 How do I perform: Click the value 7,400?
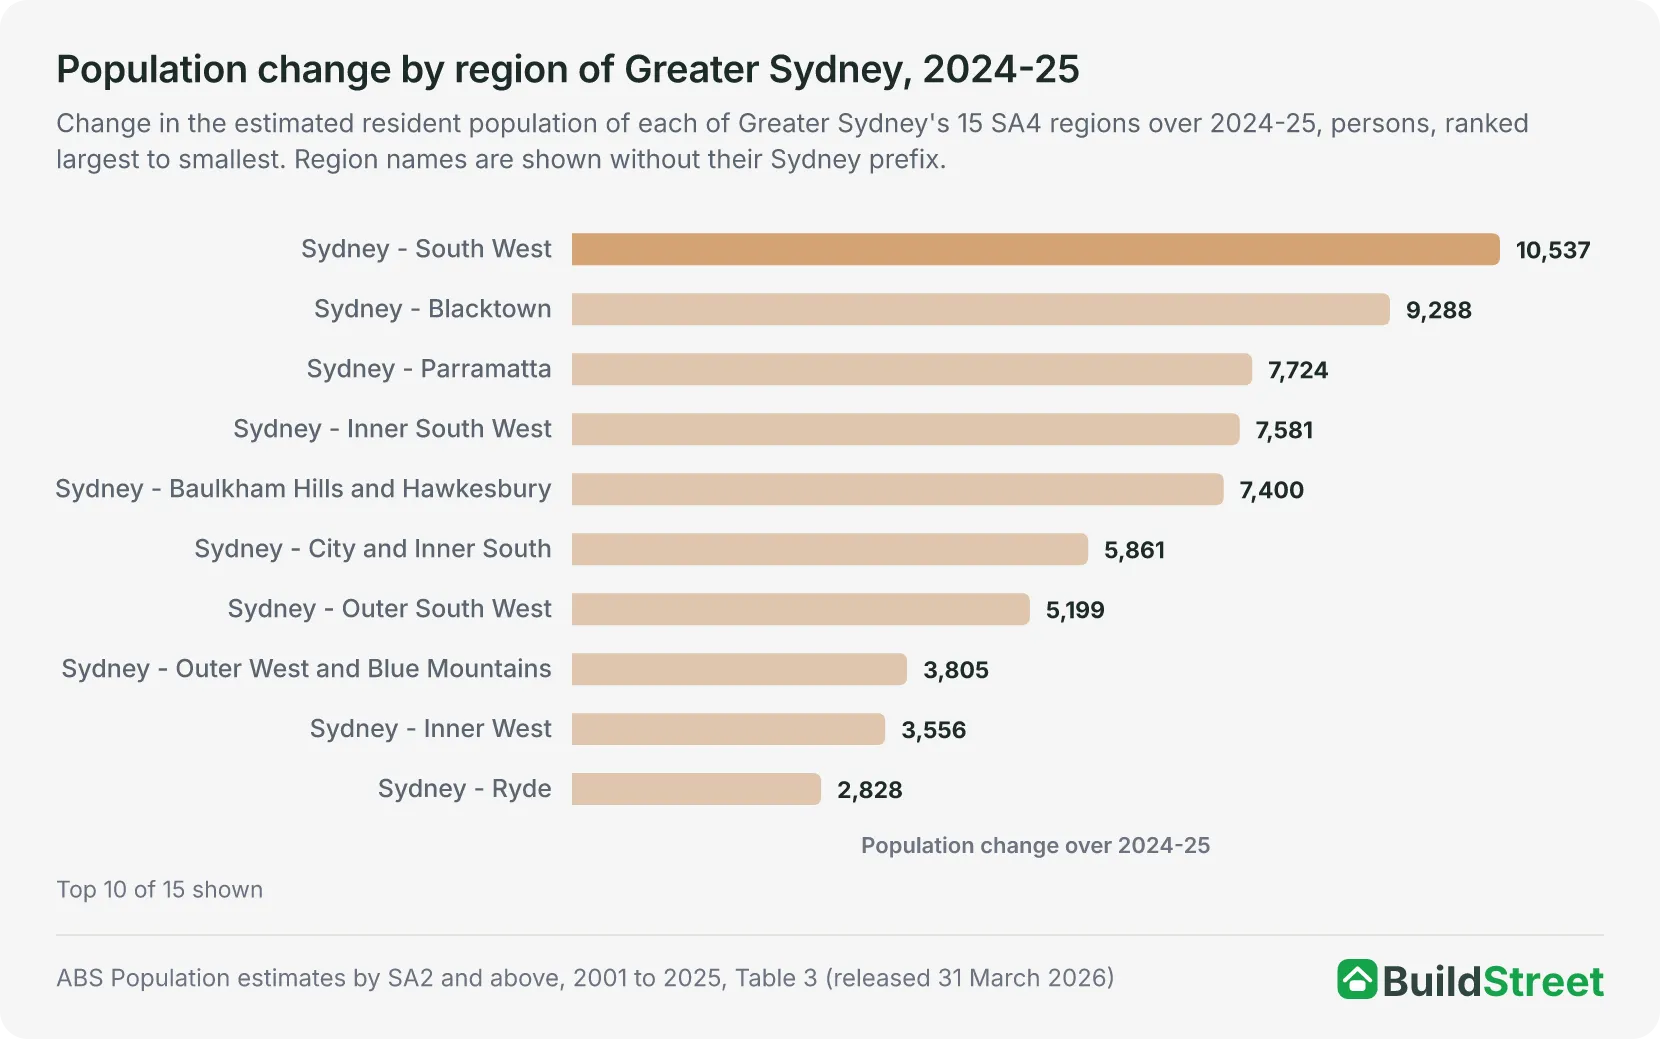(1272, 490)
